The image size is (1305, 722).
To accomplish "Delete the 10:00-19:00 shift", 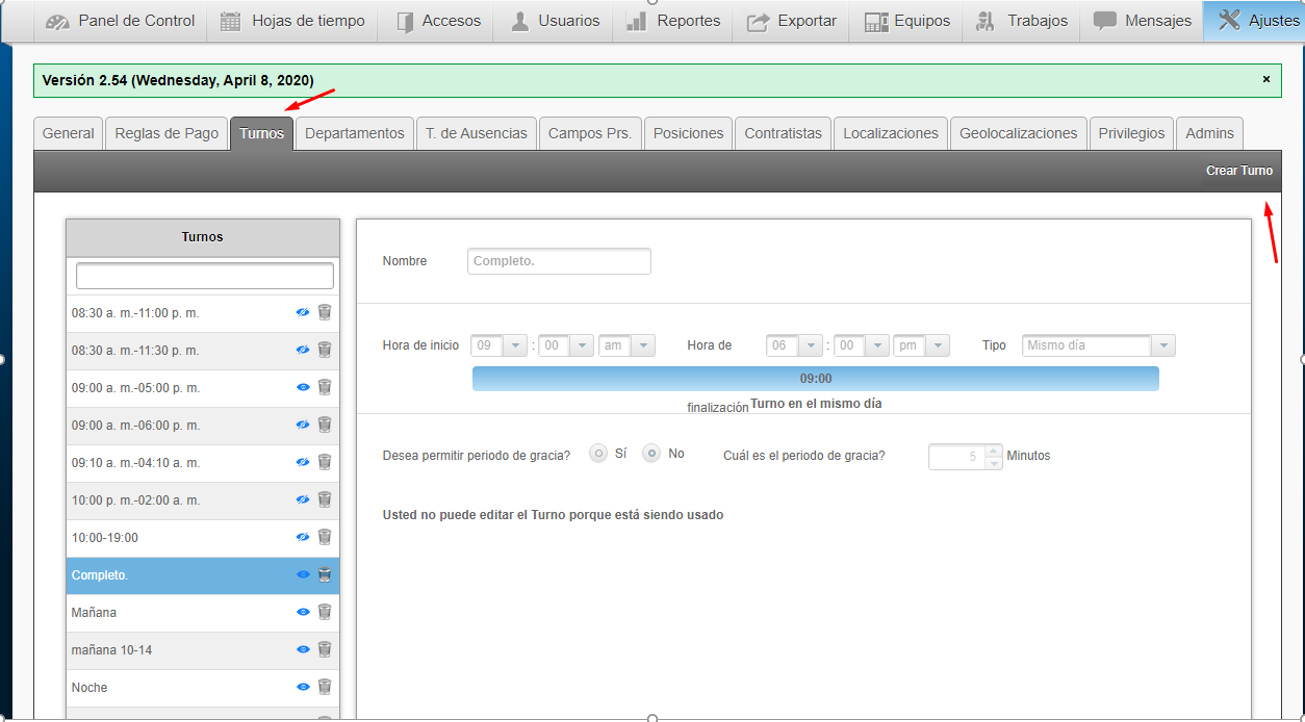I will [x=325, y=538].
